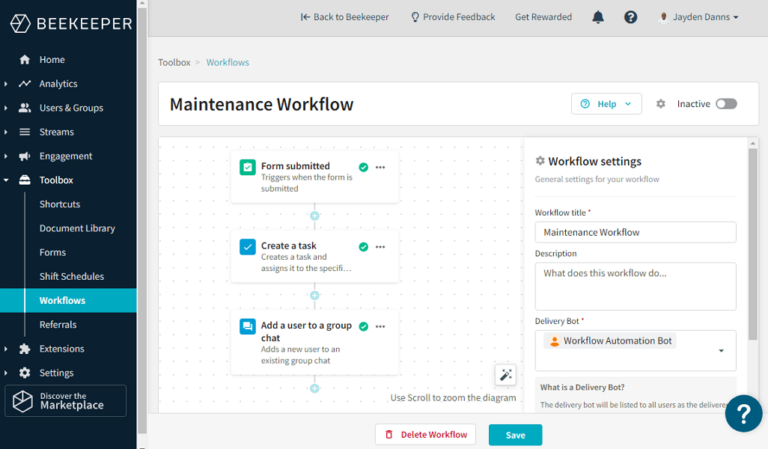Open the notifications bell
This screenshot has width=768, height=449.
pyautogui.click(x=598, y=17)
